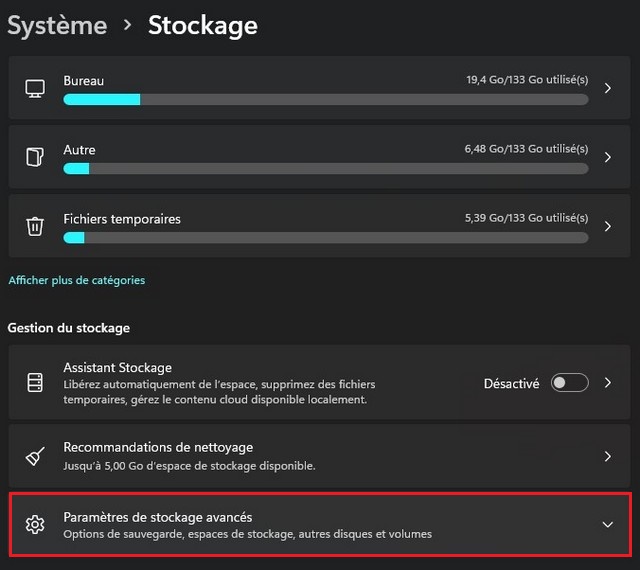Image resolution: width=640 pixels, height=570 pixels.
Task: Click the advanced storage gear icon
Action: coord(35,525)
